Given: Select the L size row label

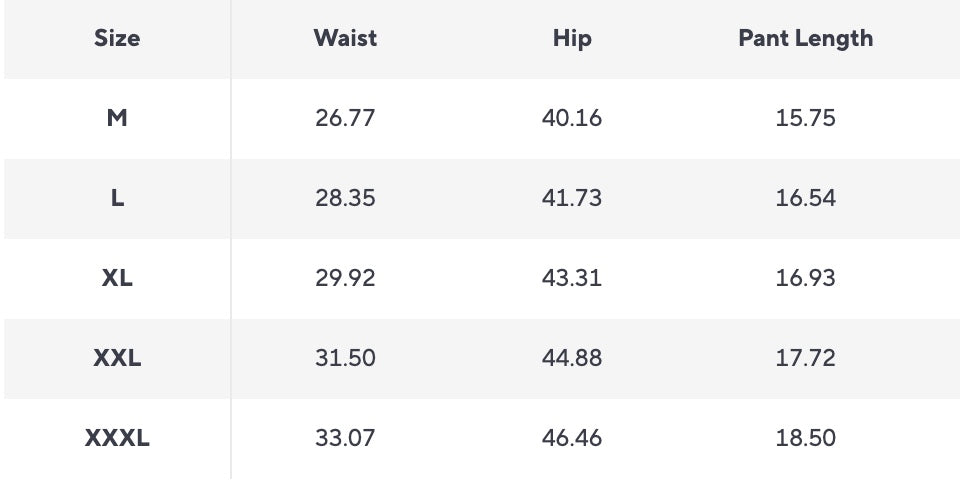Looking at the screenshot, I should pyautogui.click(x=117, y=198).
